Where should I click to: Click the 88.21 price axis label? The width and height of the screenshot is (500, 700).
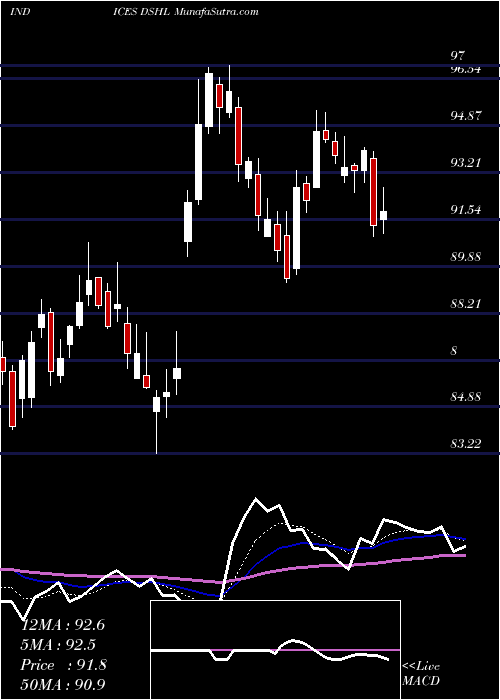pyautogui.click(x=466, y=304)
